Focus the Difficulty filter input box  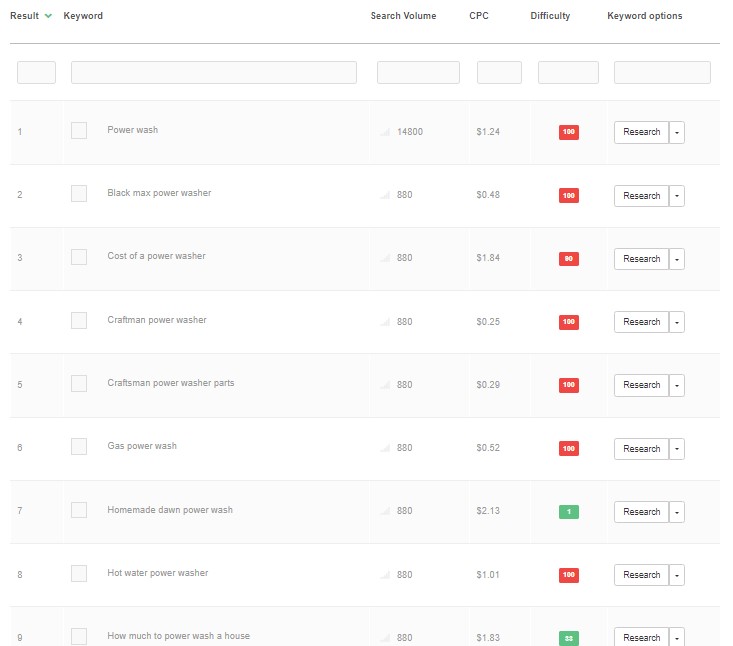[568, 73]
